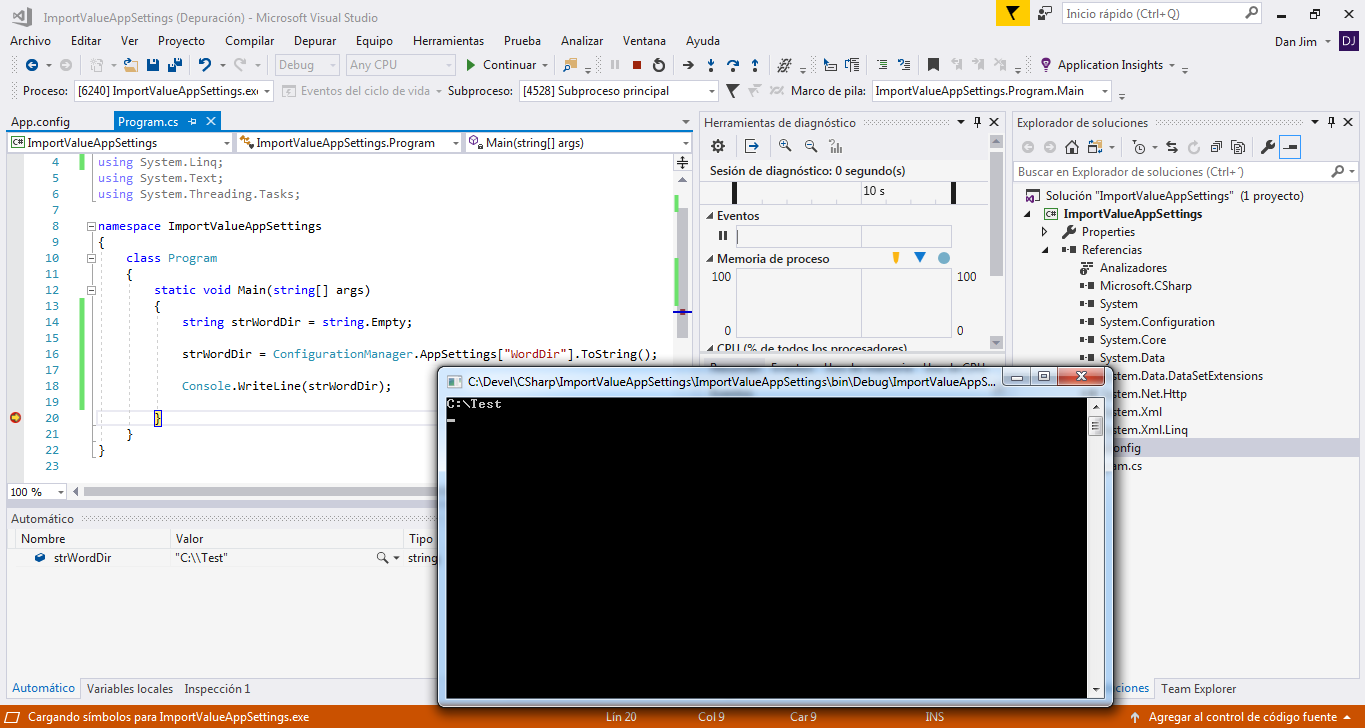Zoom in on the diagnostic timeline

point(785,146)
